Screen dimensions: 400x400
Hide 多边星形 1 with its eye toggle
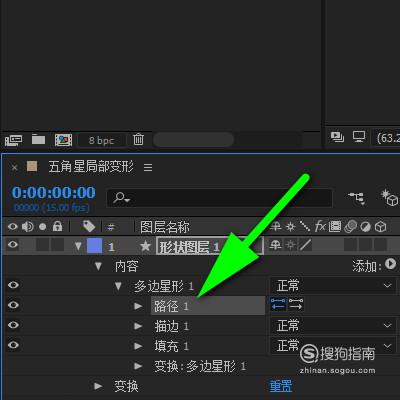[x=13, y=285]
